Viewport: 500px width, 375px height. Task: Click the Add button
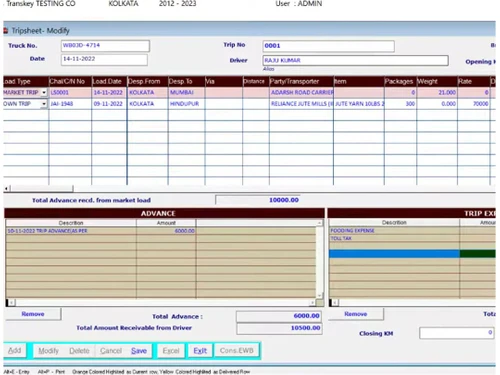pyautogui.click(x=15, y=351)
